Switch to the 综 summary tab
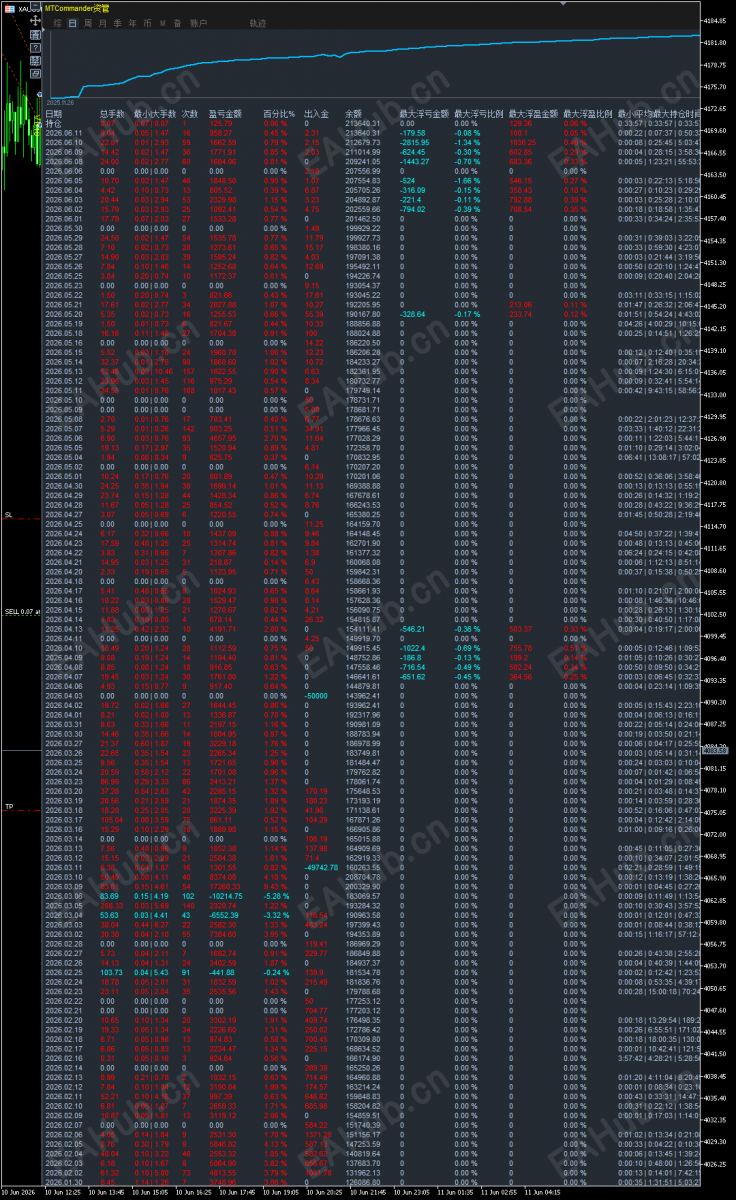This screenshot has width=736, height=1200. click(x=58, y=23)
